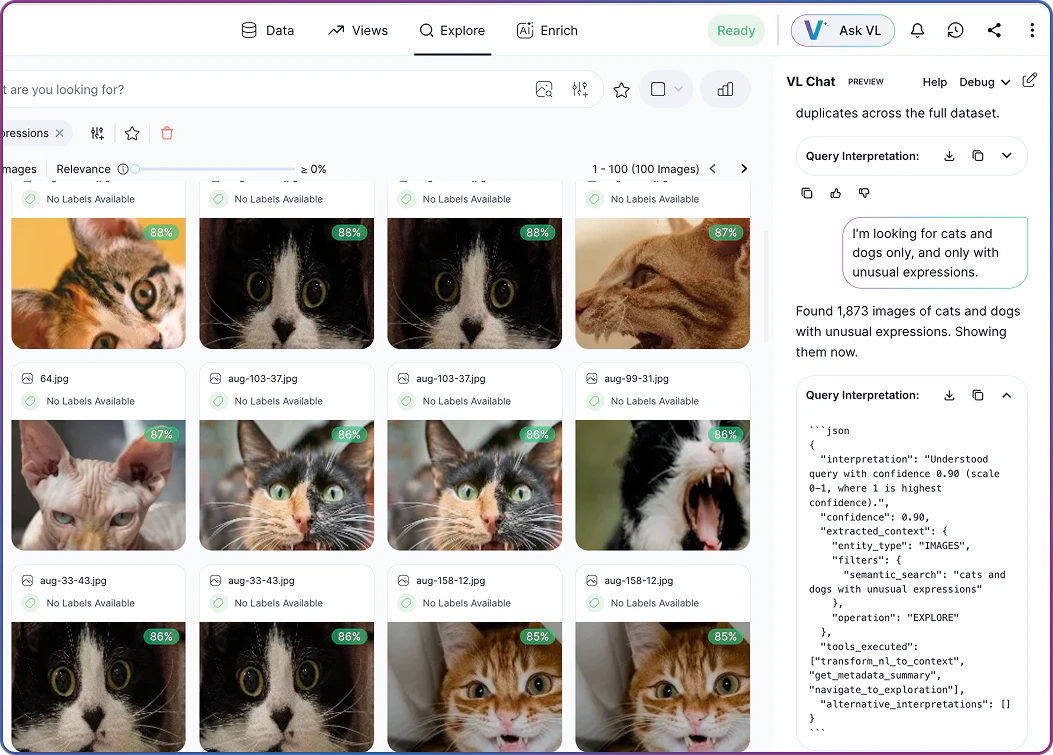Switch to the Data tab

pos(268,30)
